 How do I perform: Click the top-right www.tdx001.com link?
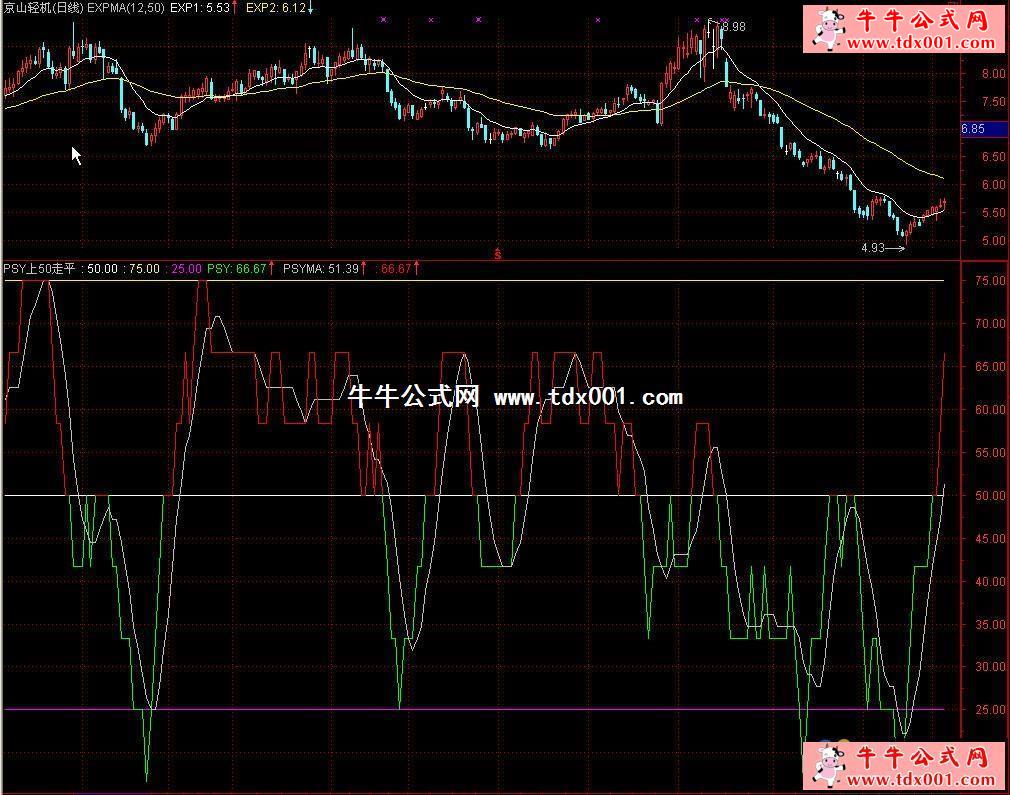click(x=922, y=43)
